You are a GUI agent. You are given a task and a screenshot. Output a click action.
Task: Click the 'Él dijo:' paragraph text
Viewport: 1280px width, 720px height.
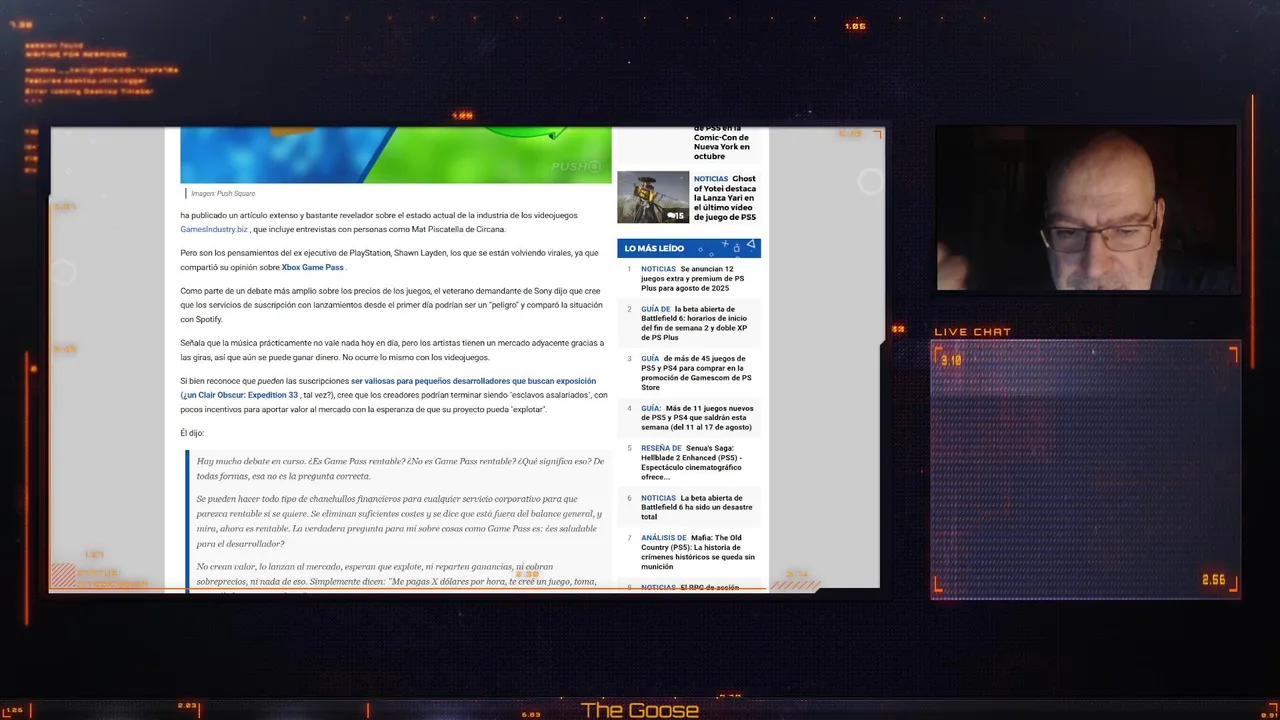click(192, 433)
